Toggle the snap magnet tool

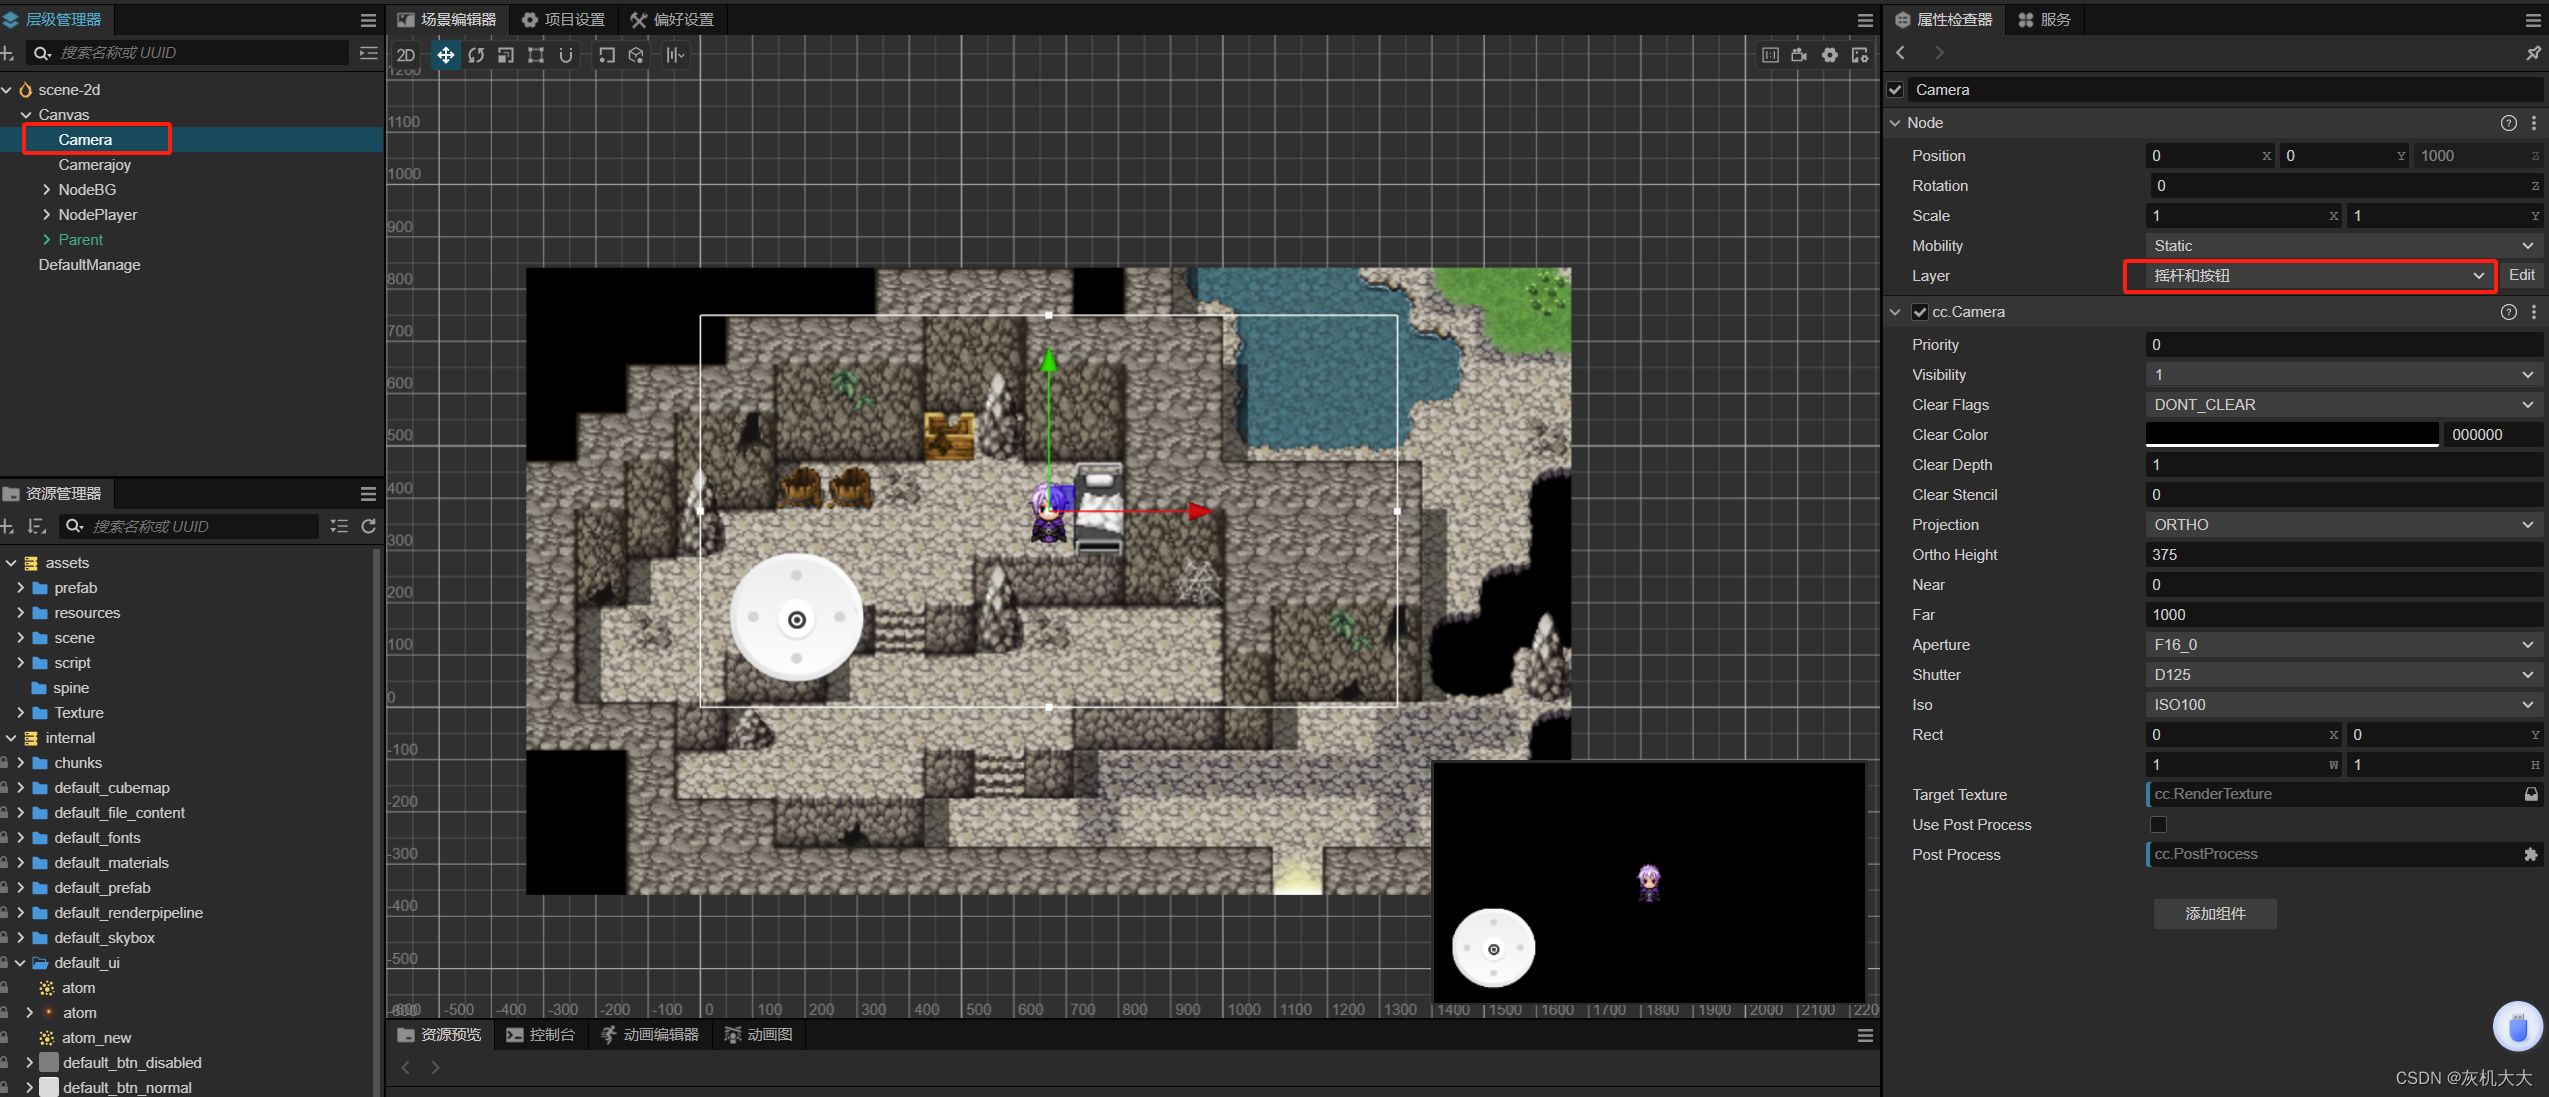(566, 55)
